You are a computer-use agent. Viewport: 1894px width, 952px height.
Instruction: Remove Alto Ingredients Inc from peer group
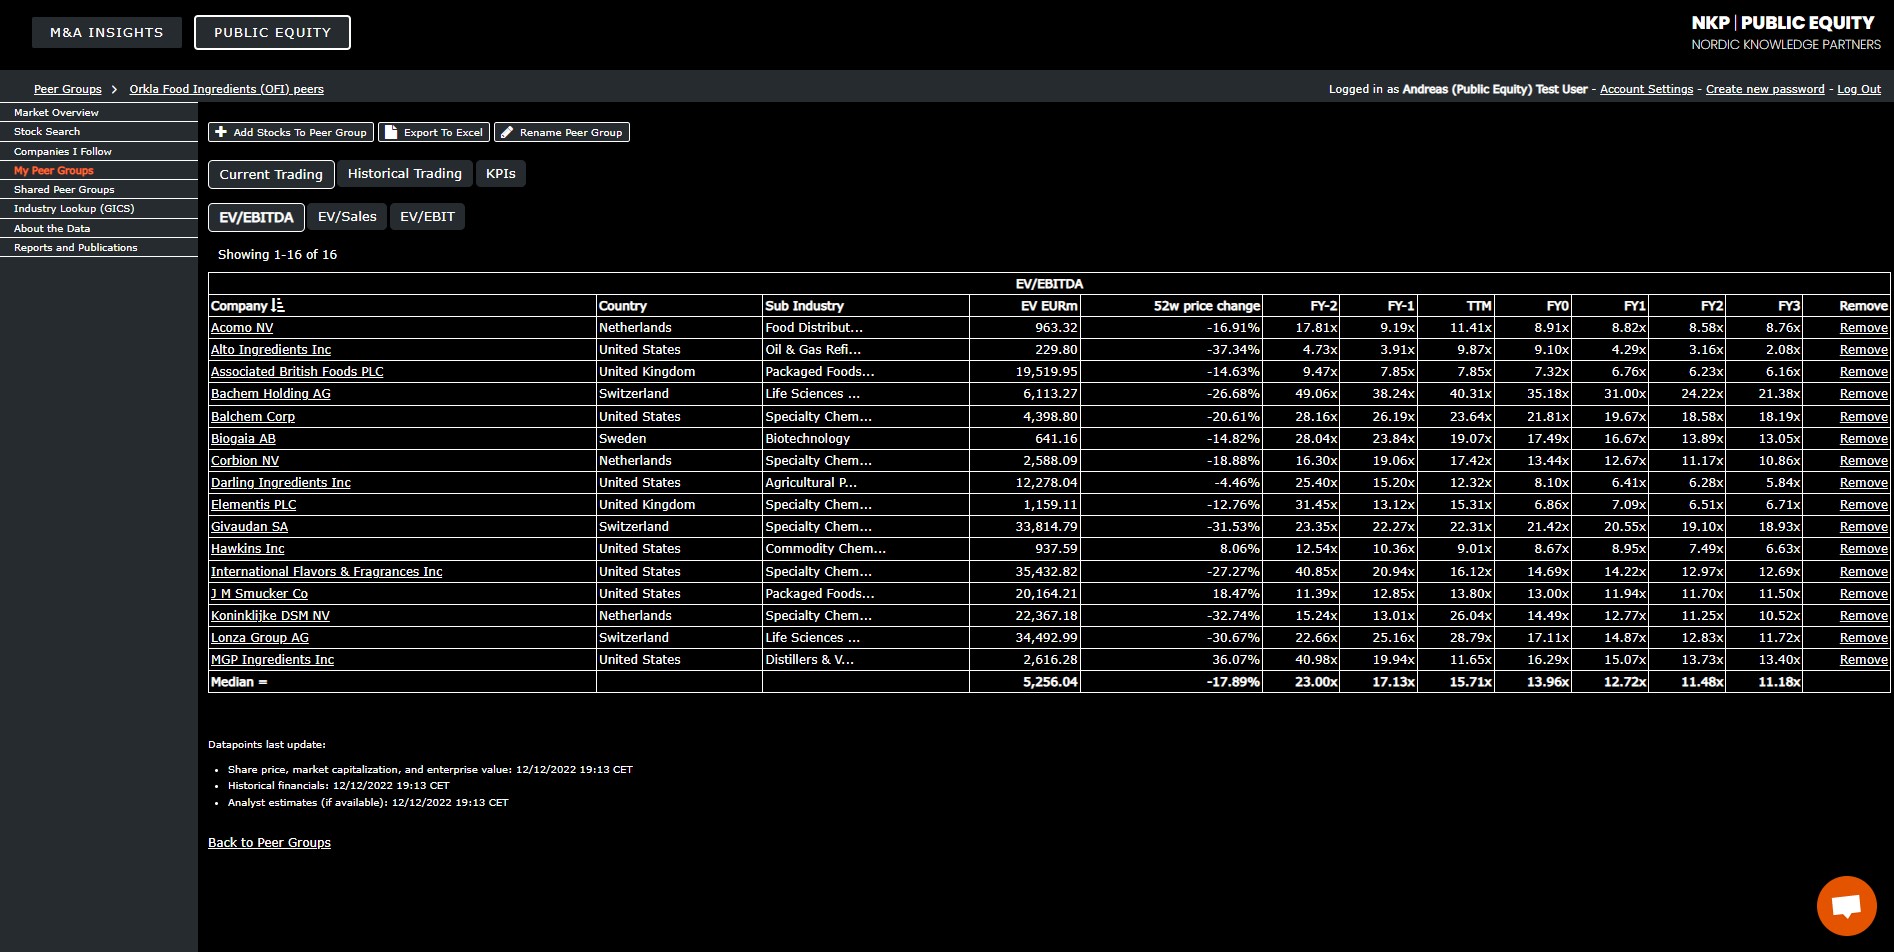point(1864,350)
